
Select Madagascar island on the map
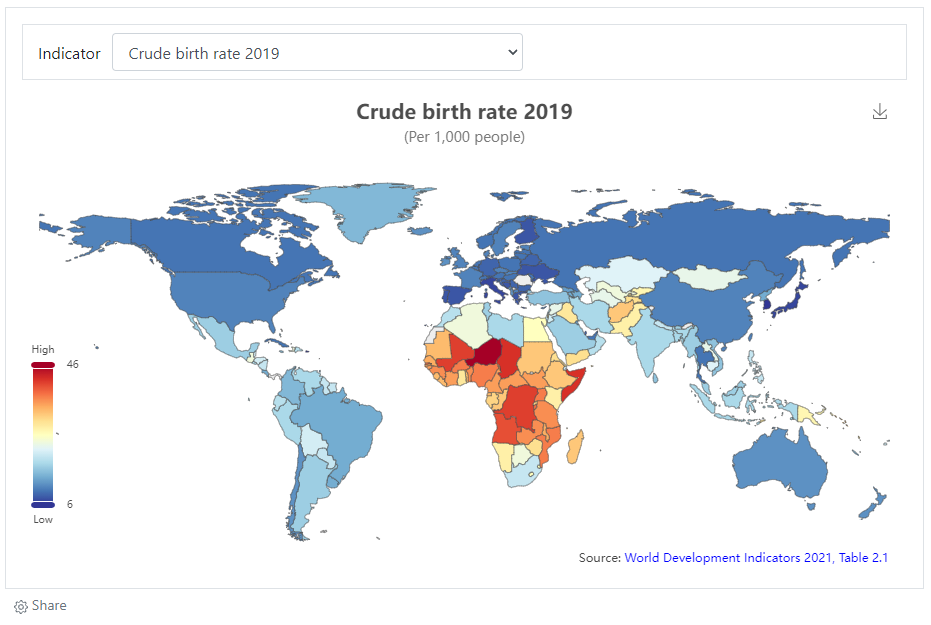(x=575, y=447)
